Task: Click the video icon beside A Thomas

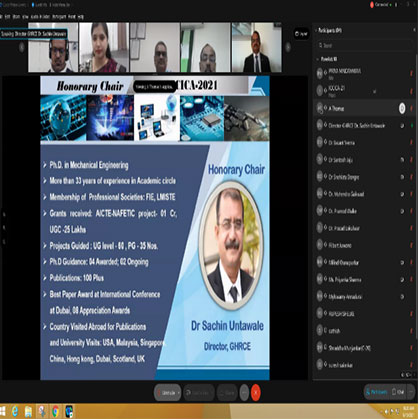Action: (x=402, y=108)
